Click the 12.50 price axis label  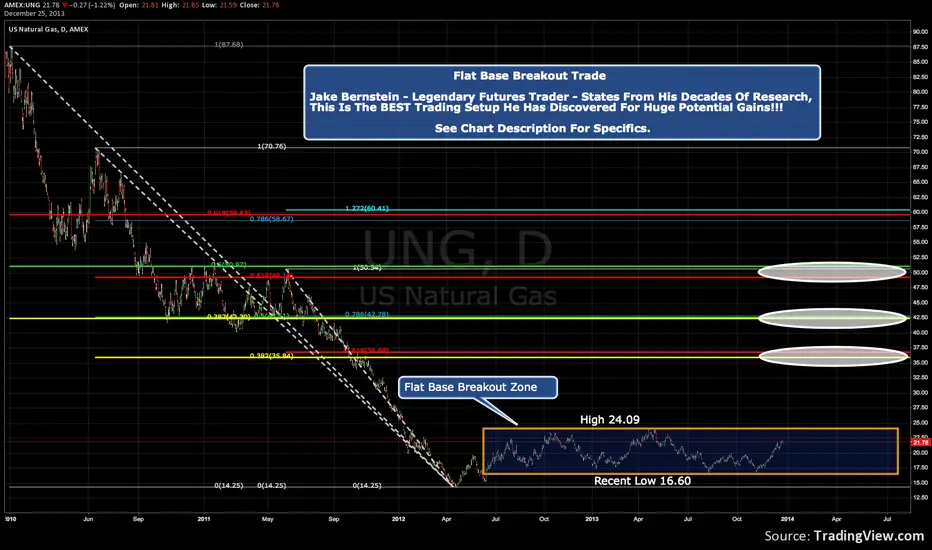click(x=920, y=497)
